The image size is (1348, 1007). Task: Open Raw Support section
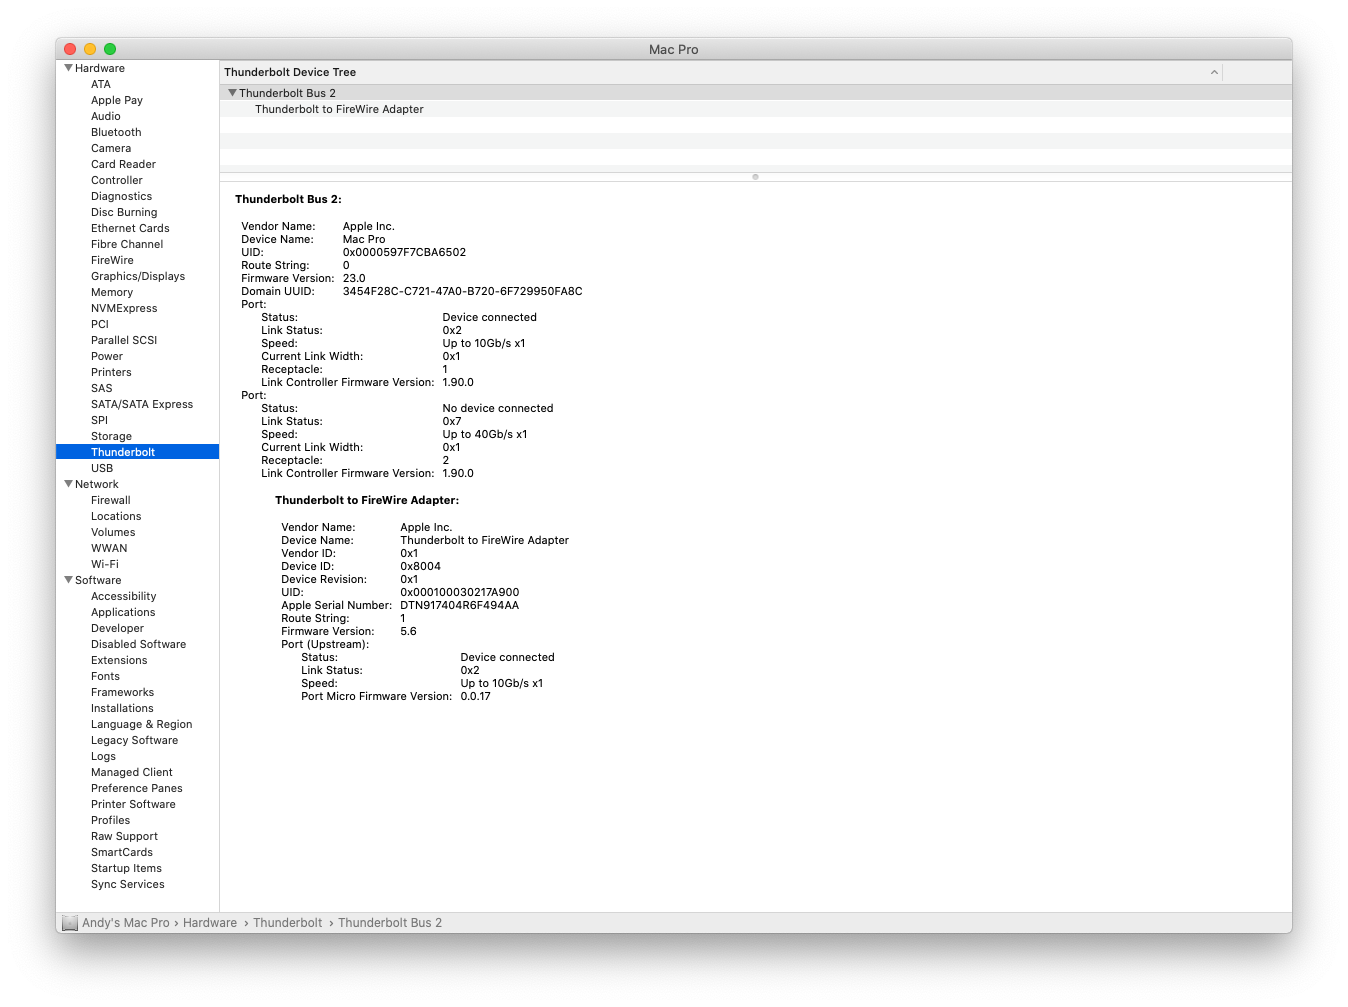click(x=124, y=836)
